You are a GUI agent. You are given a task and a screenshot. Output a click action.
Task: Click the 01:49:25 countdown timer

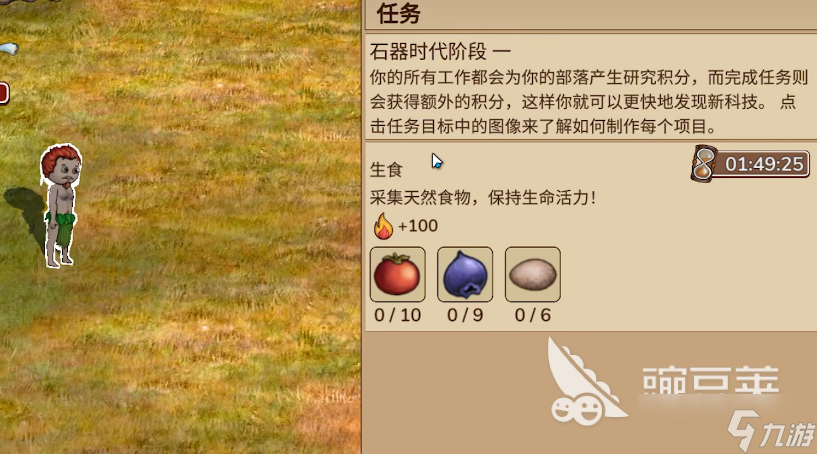[764, 164]
